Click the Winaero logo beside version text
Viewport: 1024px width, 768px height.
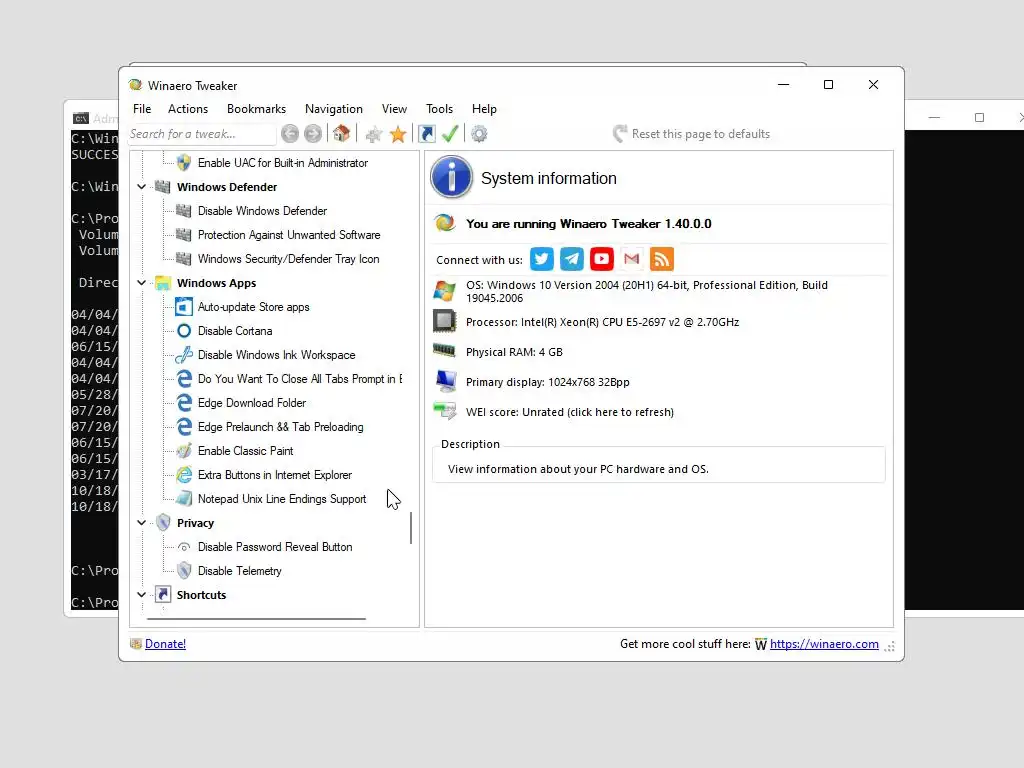(x=445, y=223)
